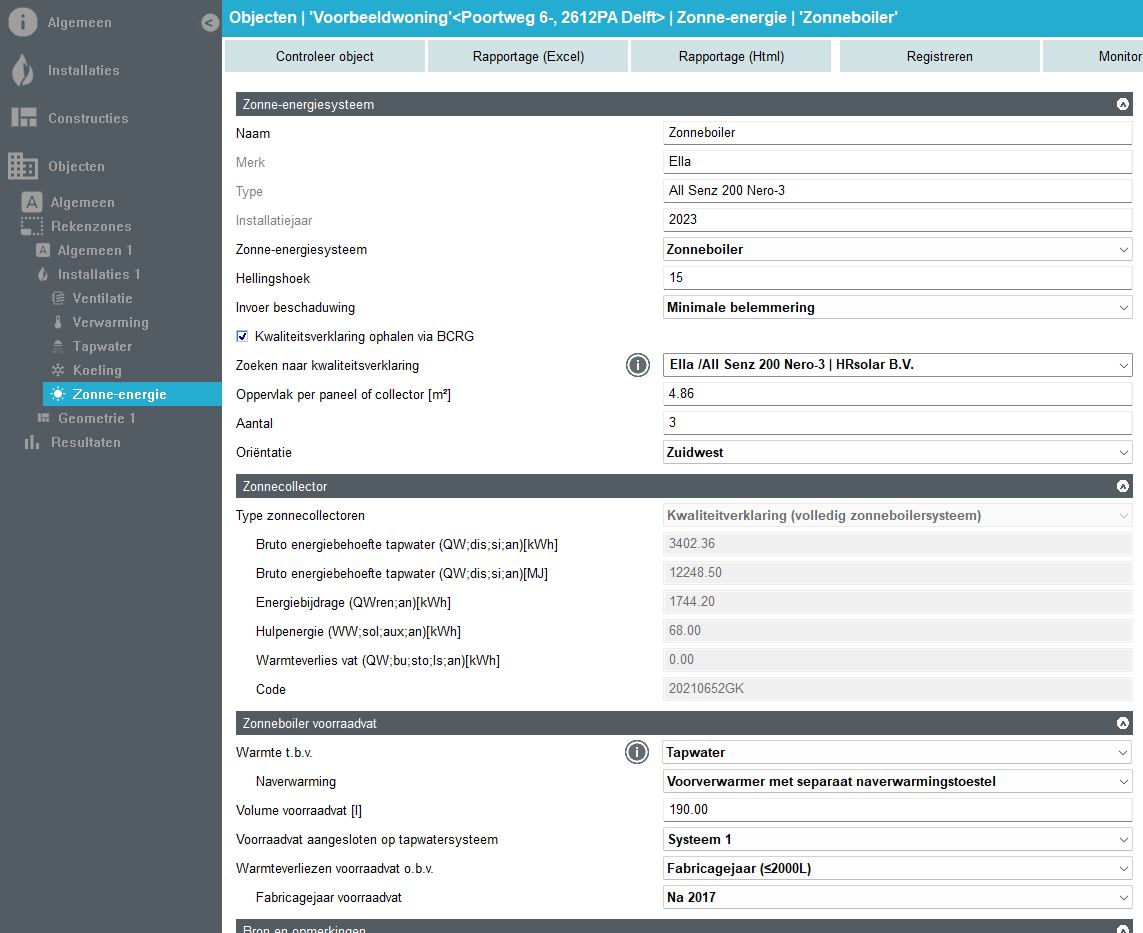This screenshot has width=1143, height=933.
Task: Click the letter A icon beside object Algemeen
Action: pos(31,202)
